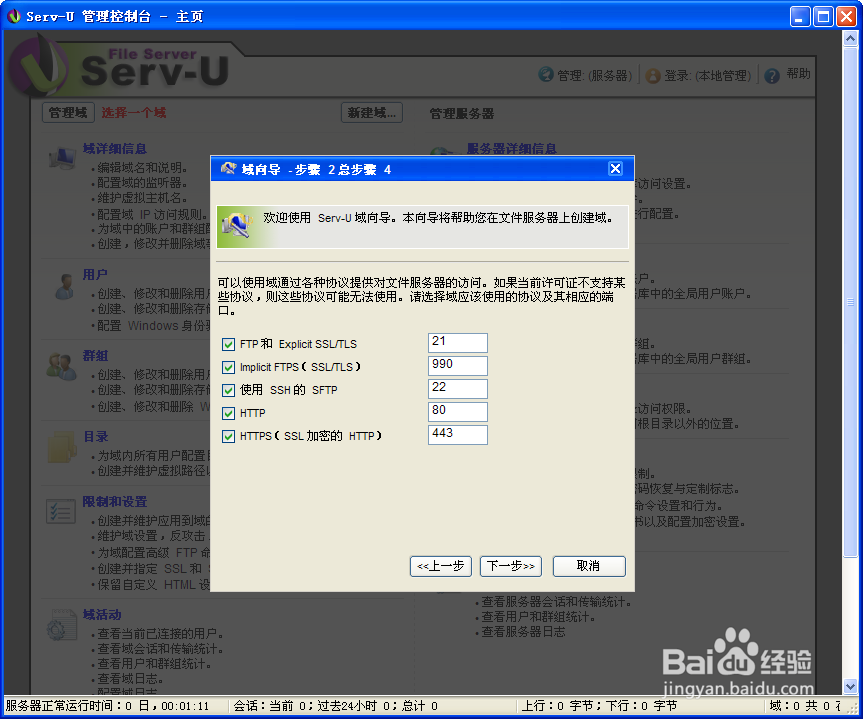Click the manage server globe icon
This screenshot has width=863, height=719.
[x=546, y=74]
